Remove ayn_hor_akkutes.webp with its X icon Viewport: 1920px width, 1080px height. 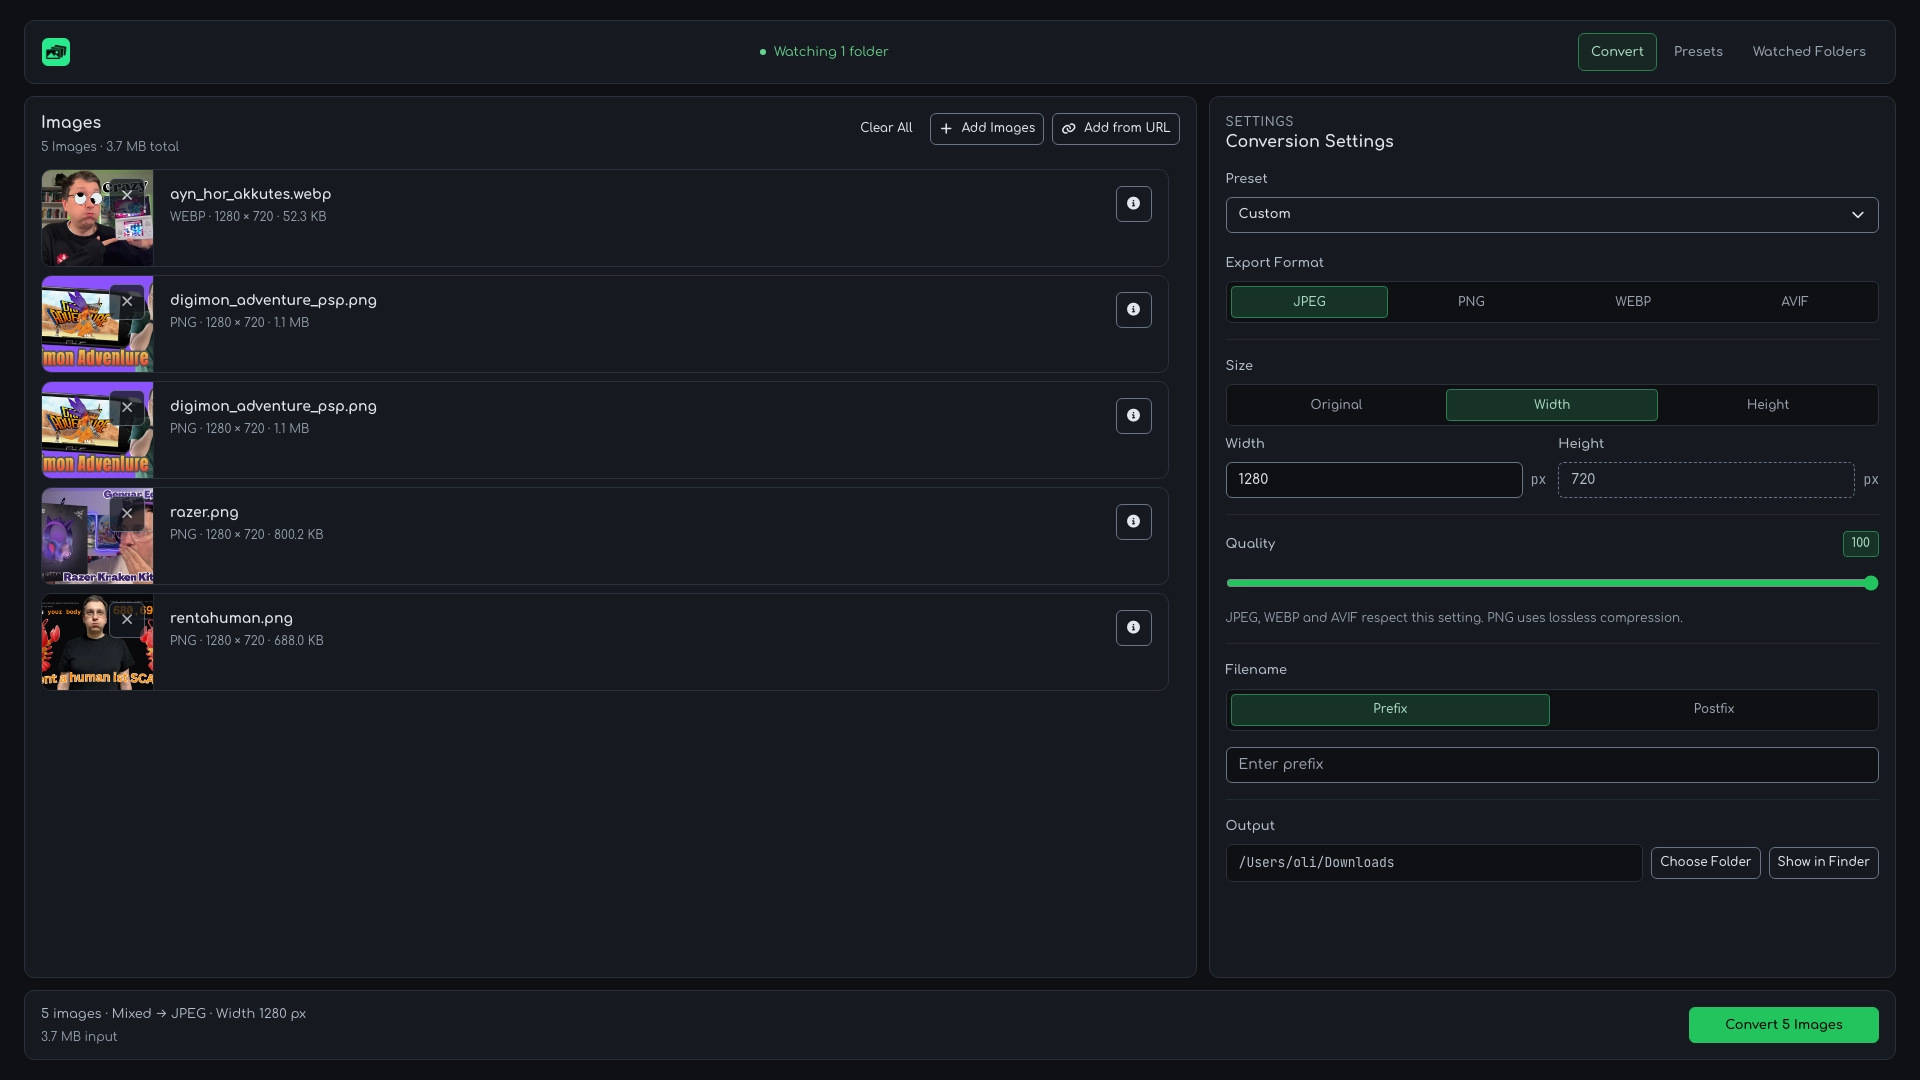pos(127,196)
